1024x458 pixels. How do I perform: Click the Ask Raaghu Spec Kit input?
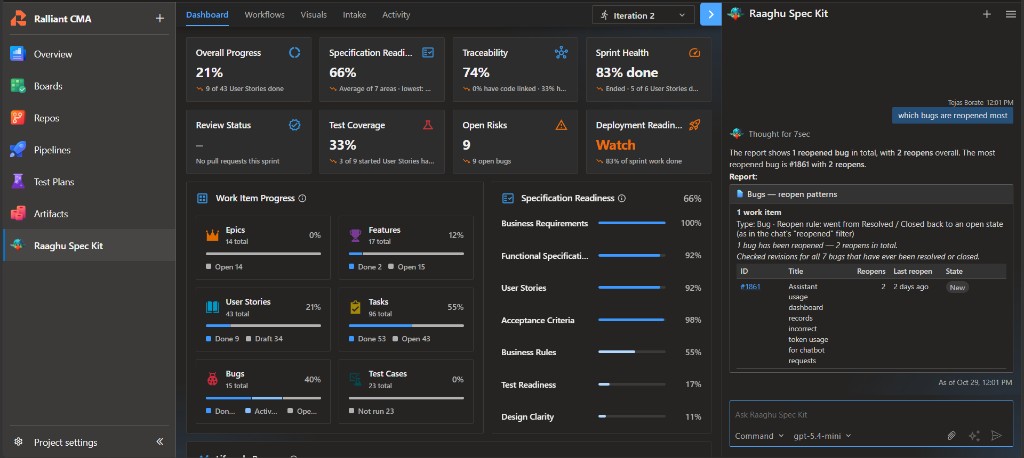pos(871,415)
